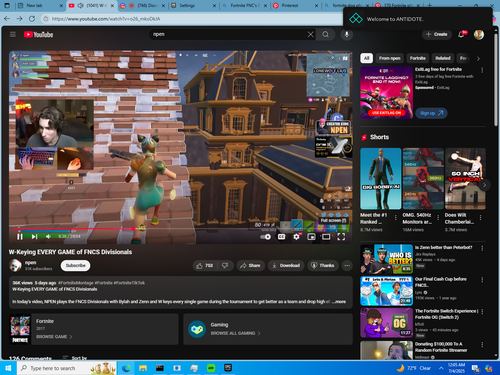The width and height of the screenshot is (500, 375).
Task: Open YouTube notifications bell
Action: (461, 34)
